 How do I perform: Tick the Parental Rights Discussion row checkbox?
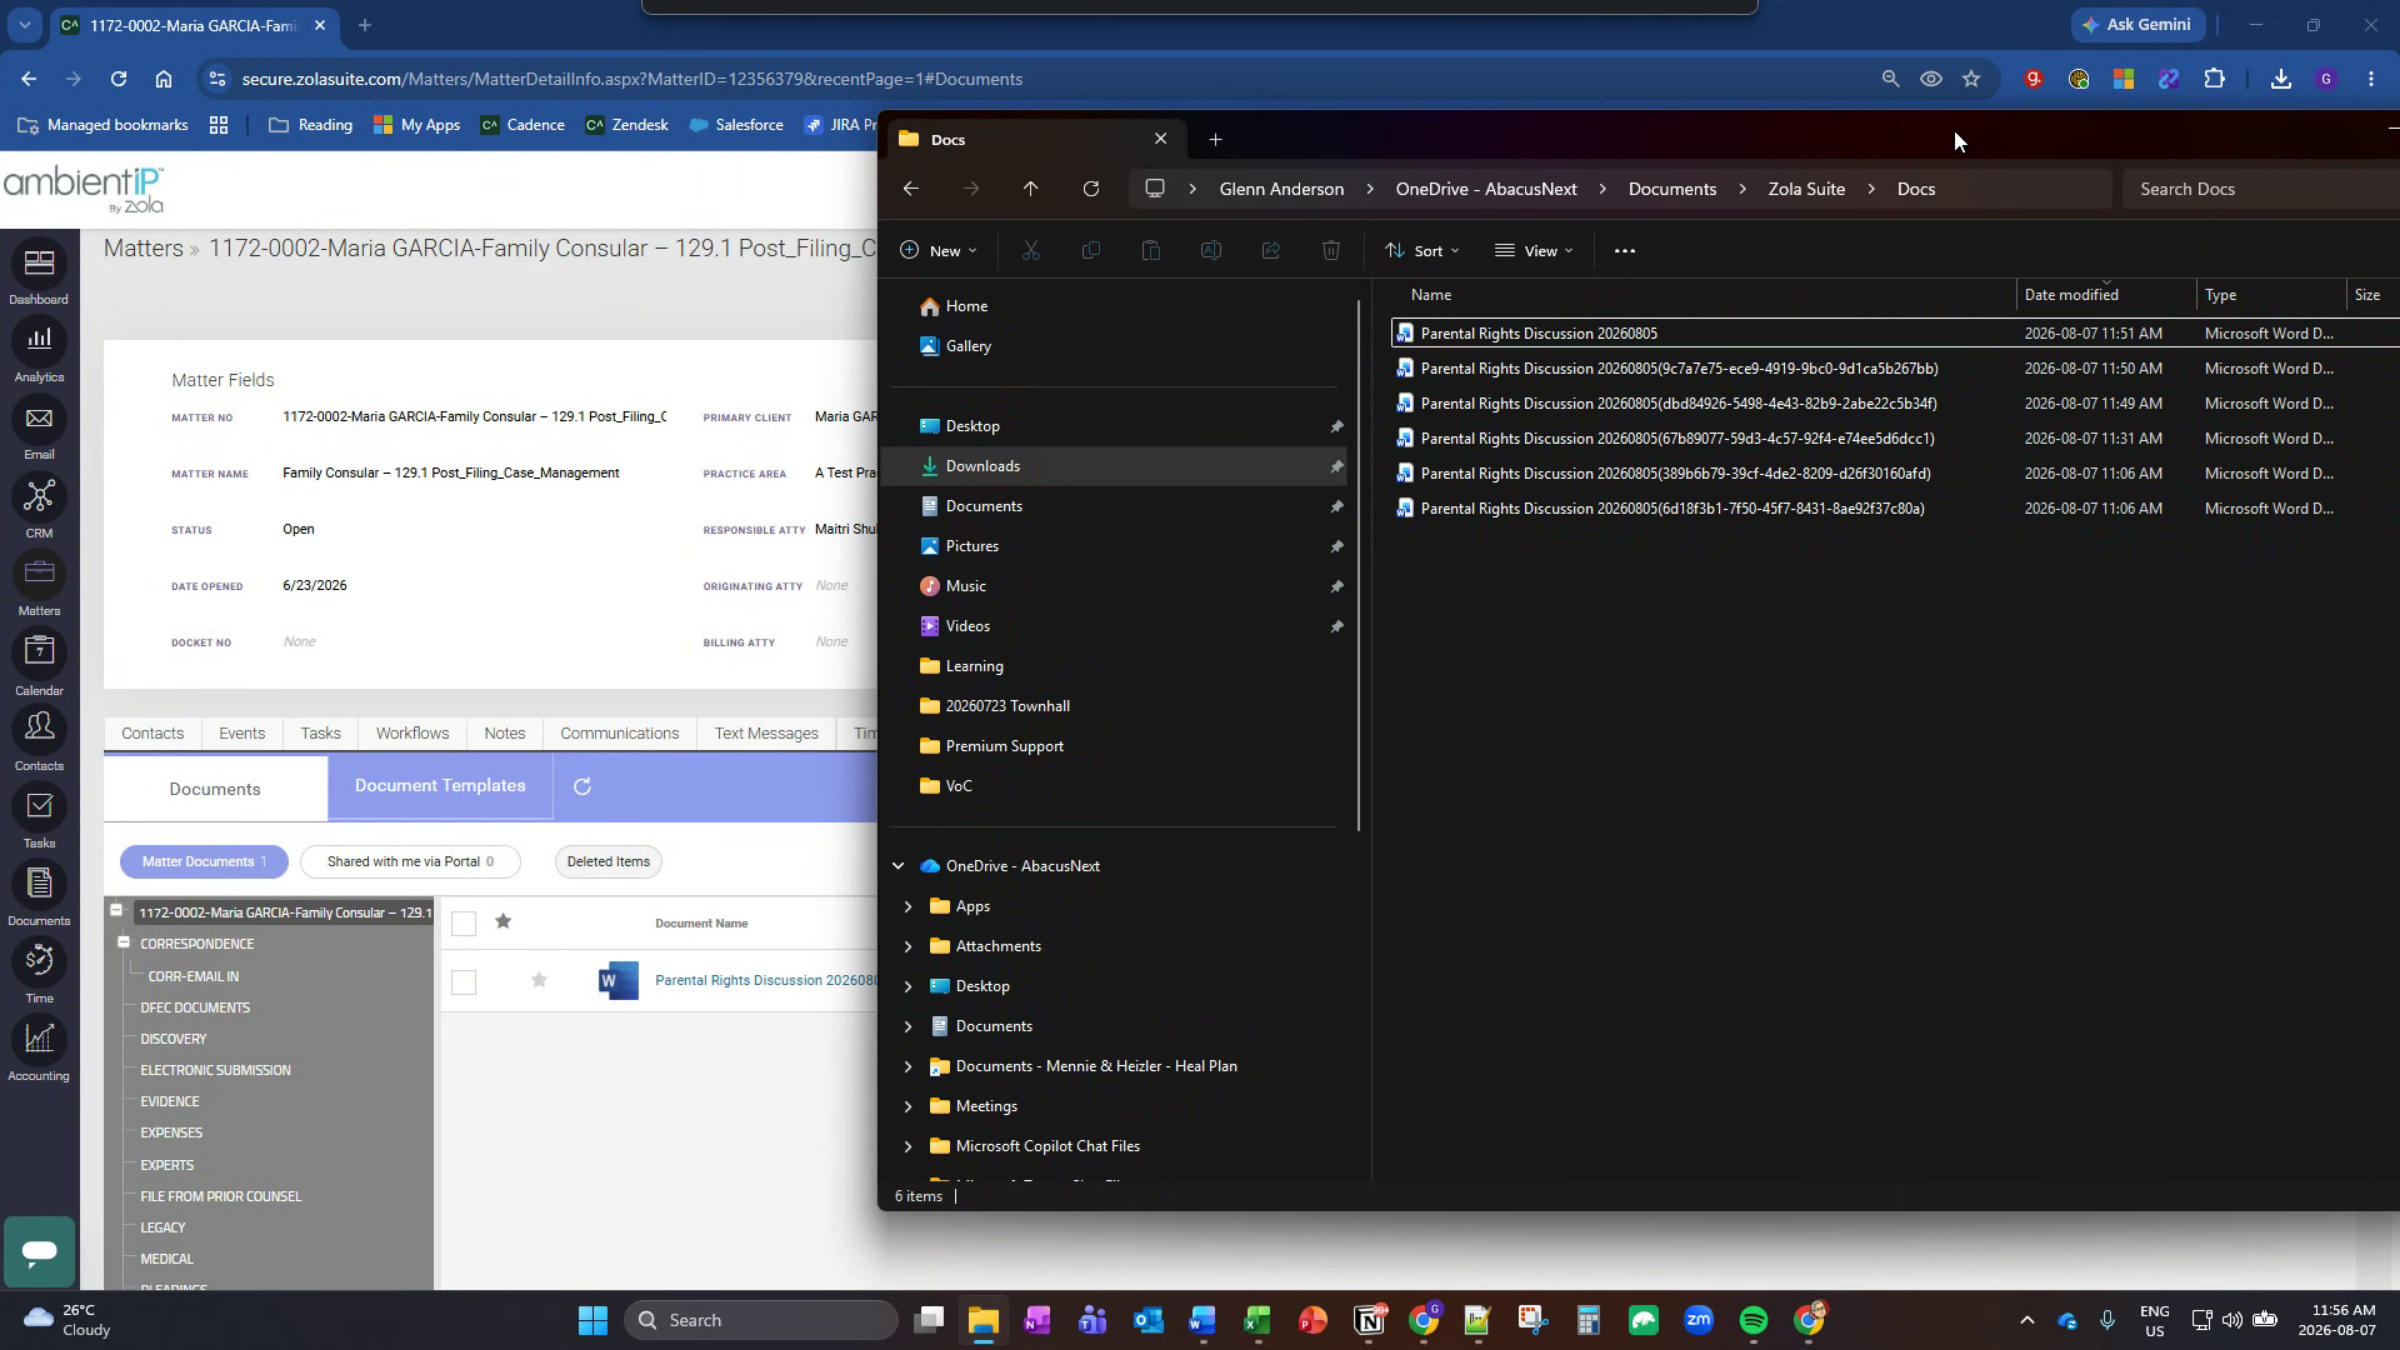click(464, 982)
